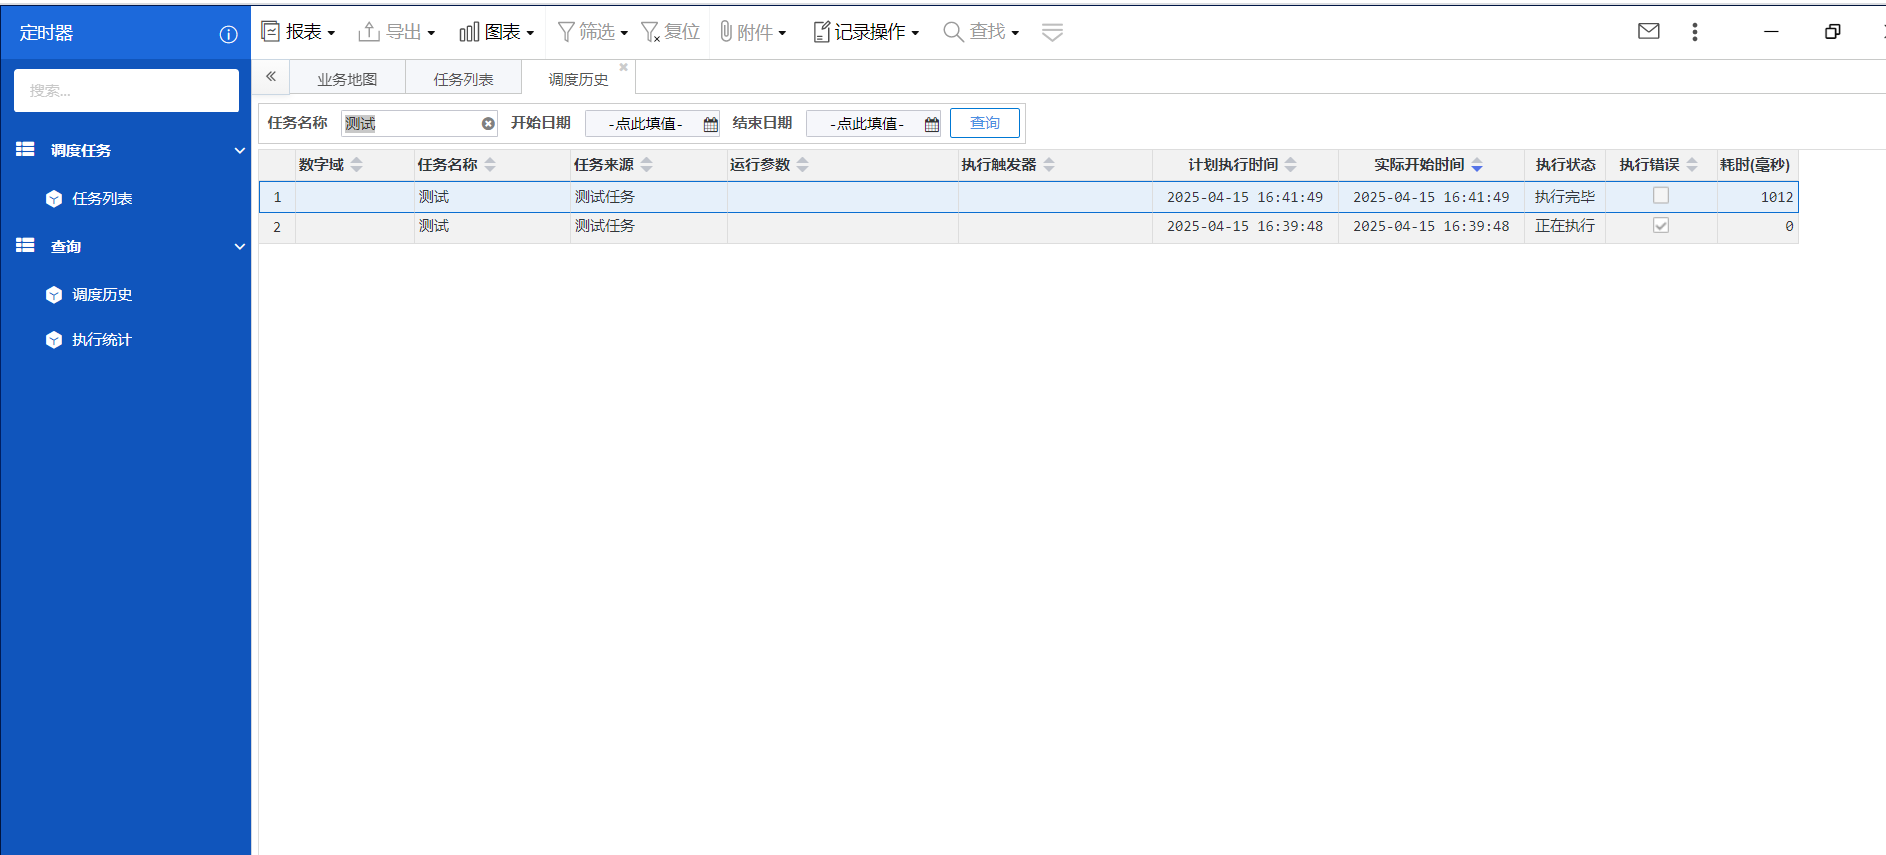Open the 查找 search menu
The width and height of the screenshot is (1886, 855).
coord(981,32)
